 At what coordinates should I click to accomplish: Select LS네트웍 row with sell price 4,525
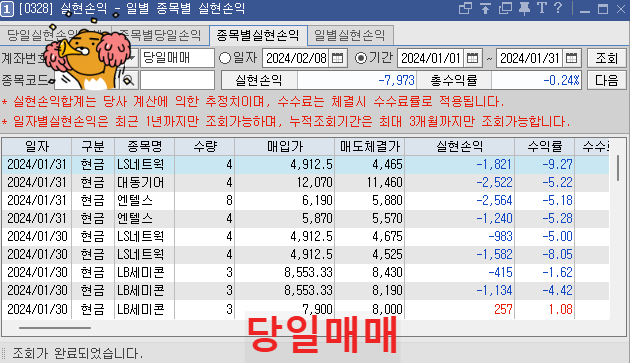click(305, 254)
